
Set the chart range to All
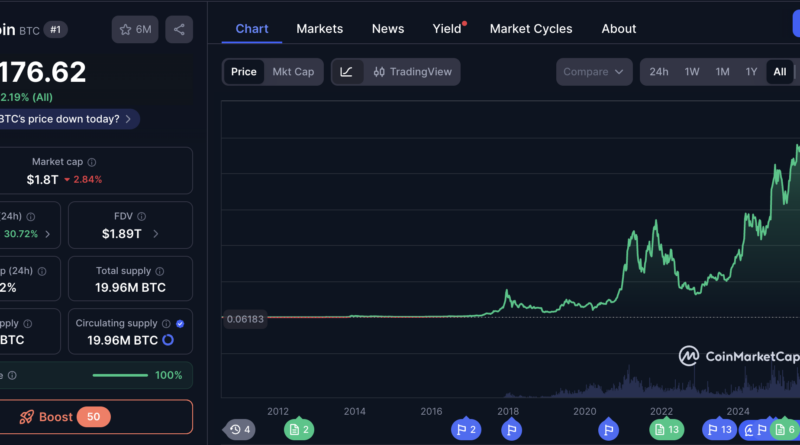(x=780, y=72)
